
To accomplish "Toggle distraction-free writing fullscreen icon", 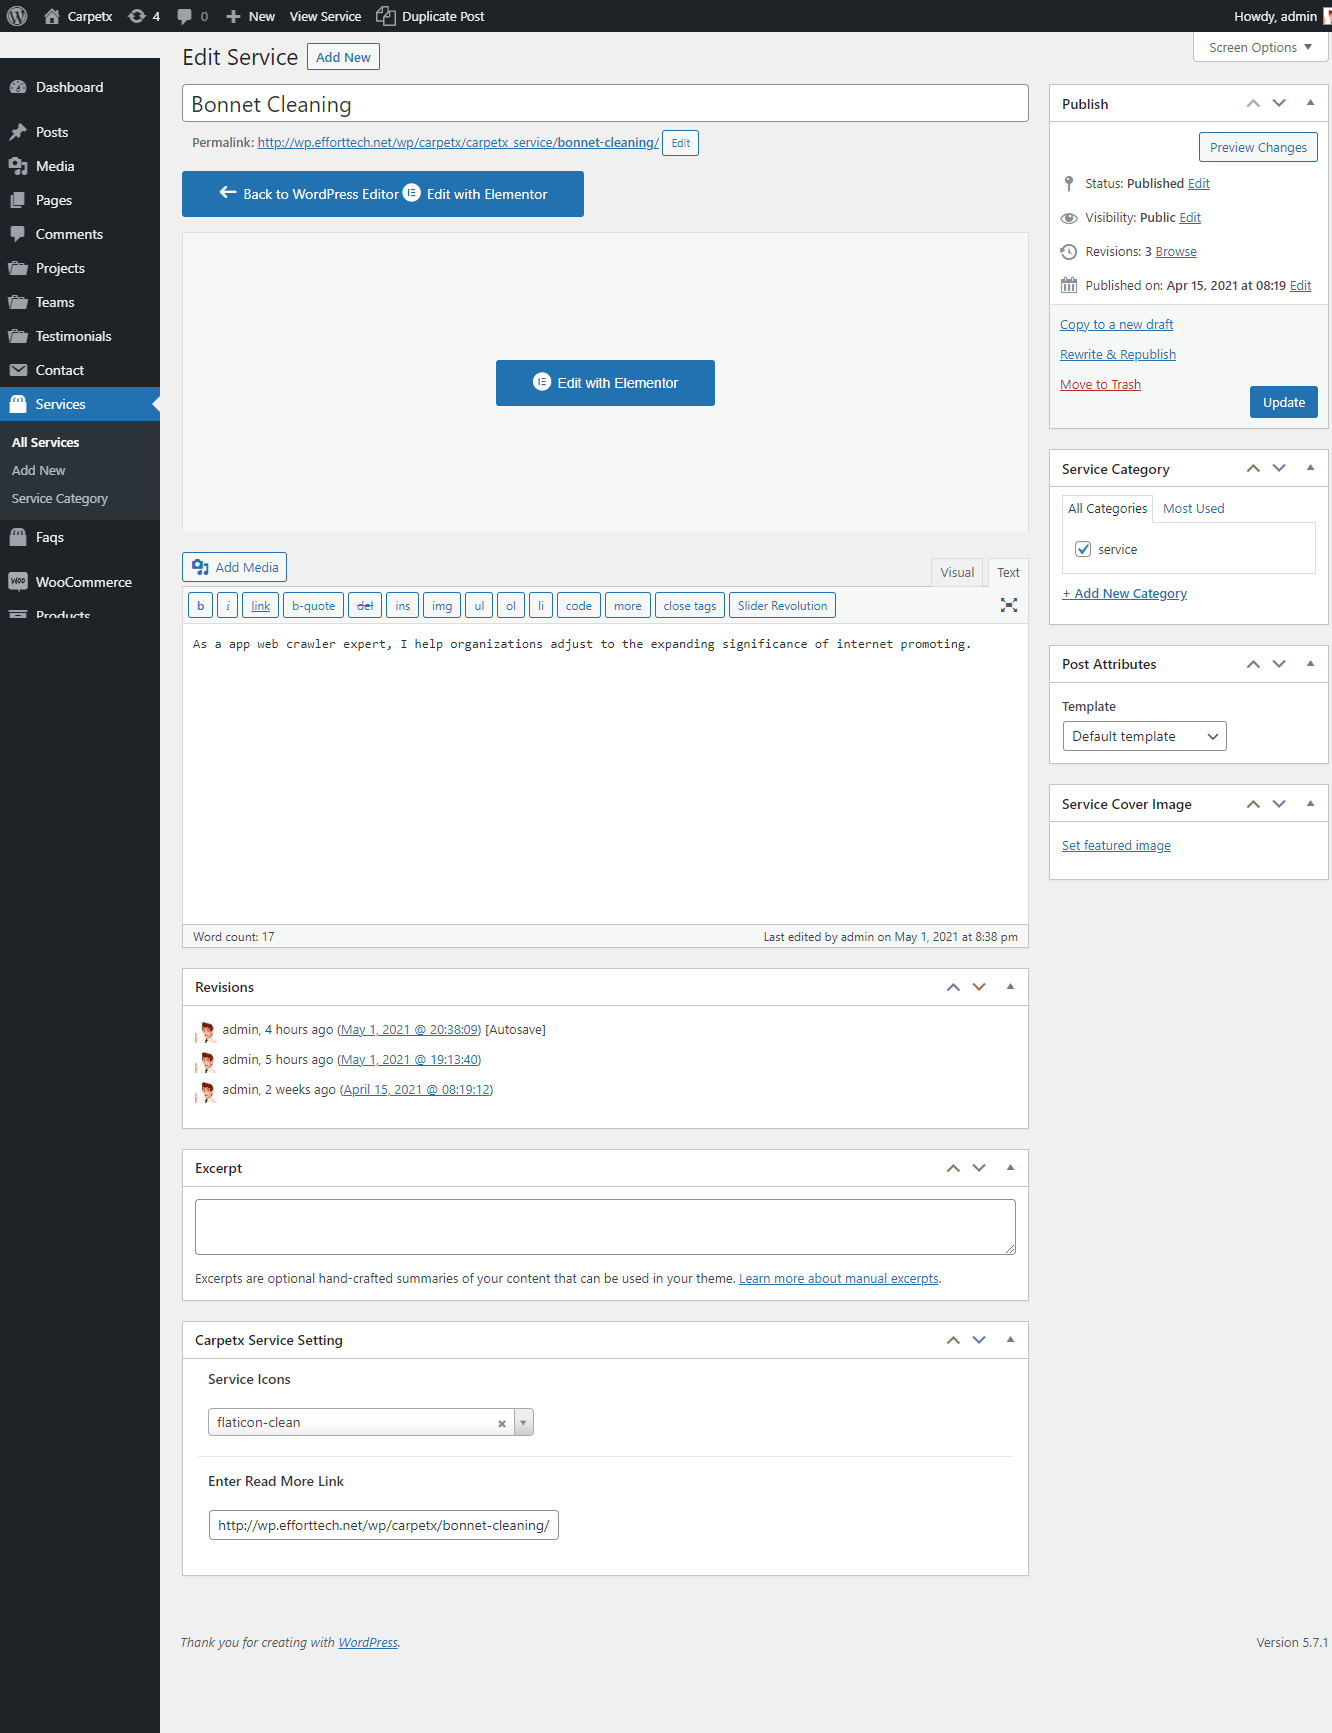I will point(1009,605).
